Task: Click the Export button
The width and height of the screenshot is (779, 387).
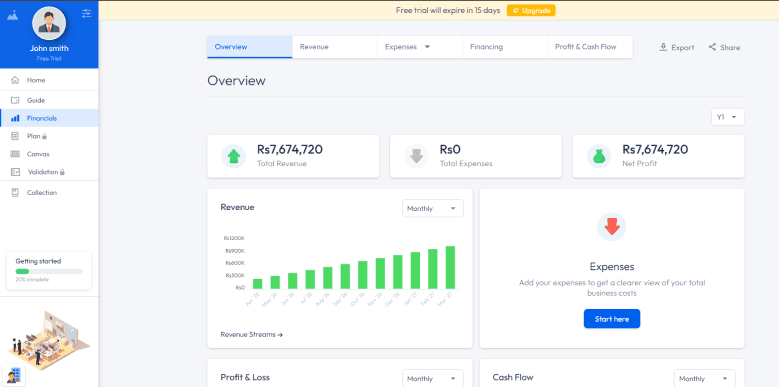Action: (x=677, y=47)
